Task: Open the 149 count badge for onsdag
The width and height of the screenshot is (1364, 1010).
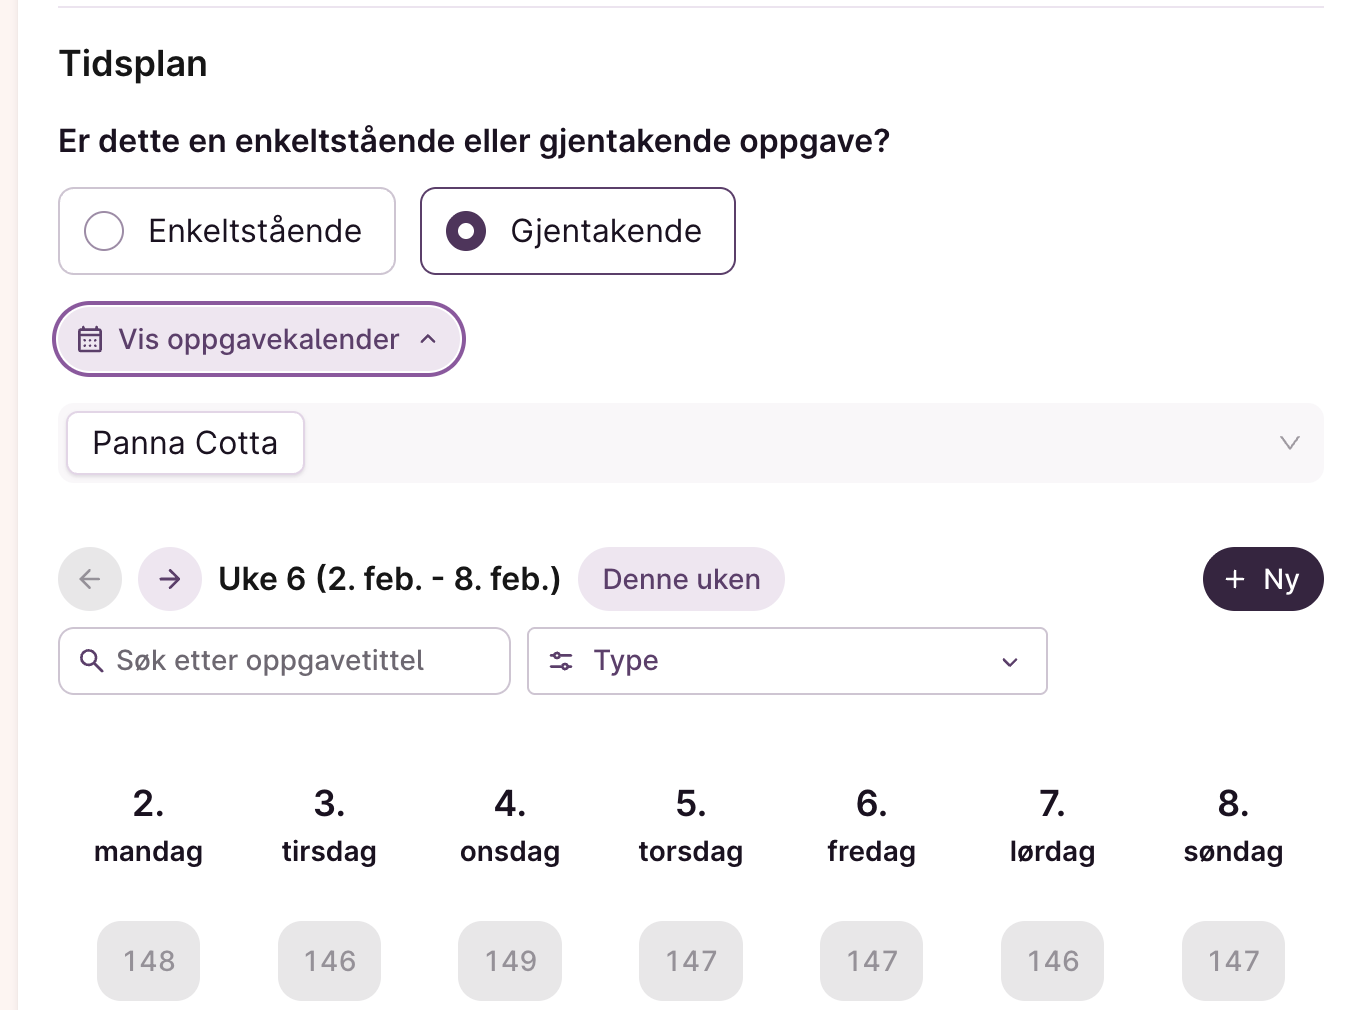Action: (x=510, y=961)
